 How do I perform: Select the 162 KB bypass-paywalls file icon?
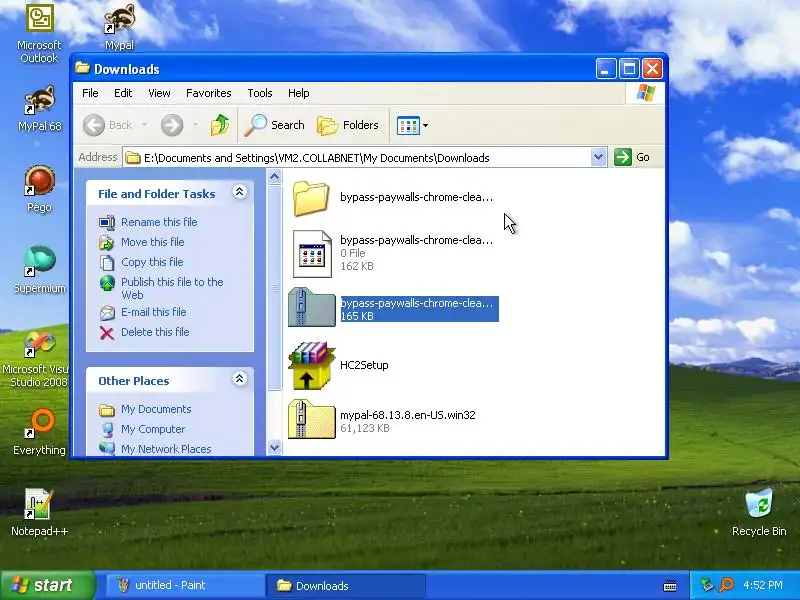[312, 254]
